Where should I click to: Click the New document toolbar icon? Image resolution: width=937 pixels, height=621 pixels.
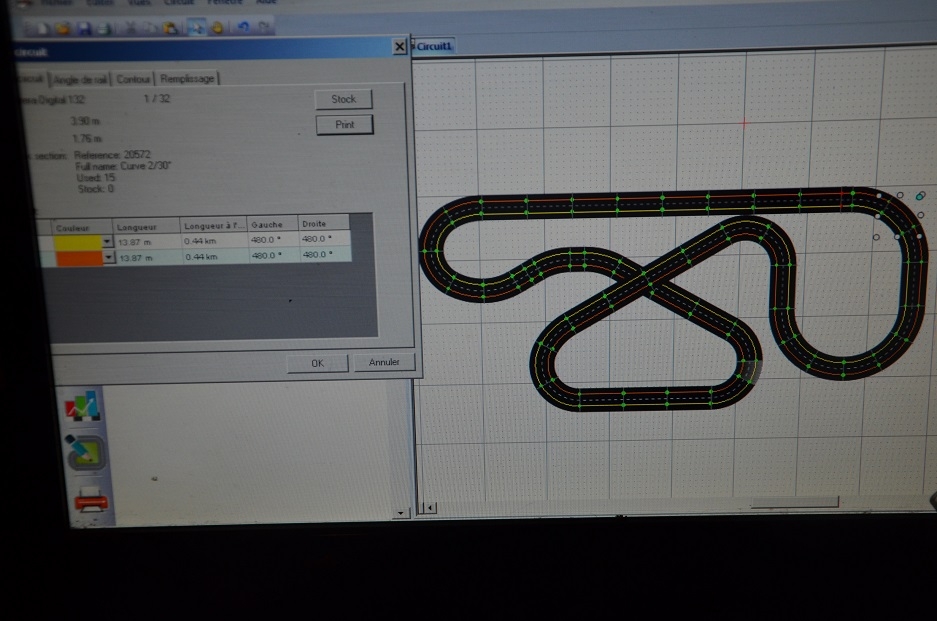44,29
